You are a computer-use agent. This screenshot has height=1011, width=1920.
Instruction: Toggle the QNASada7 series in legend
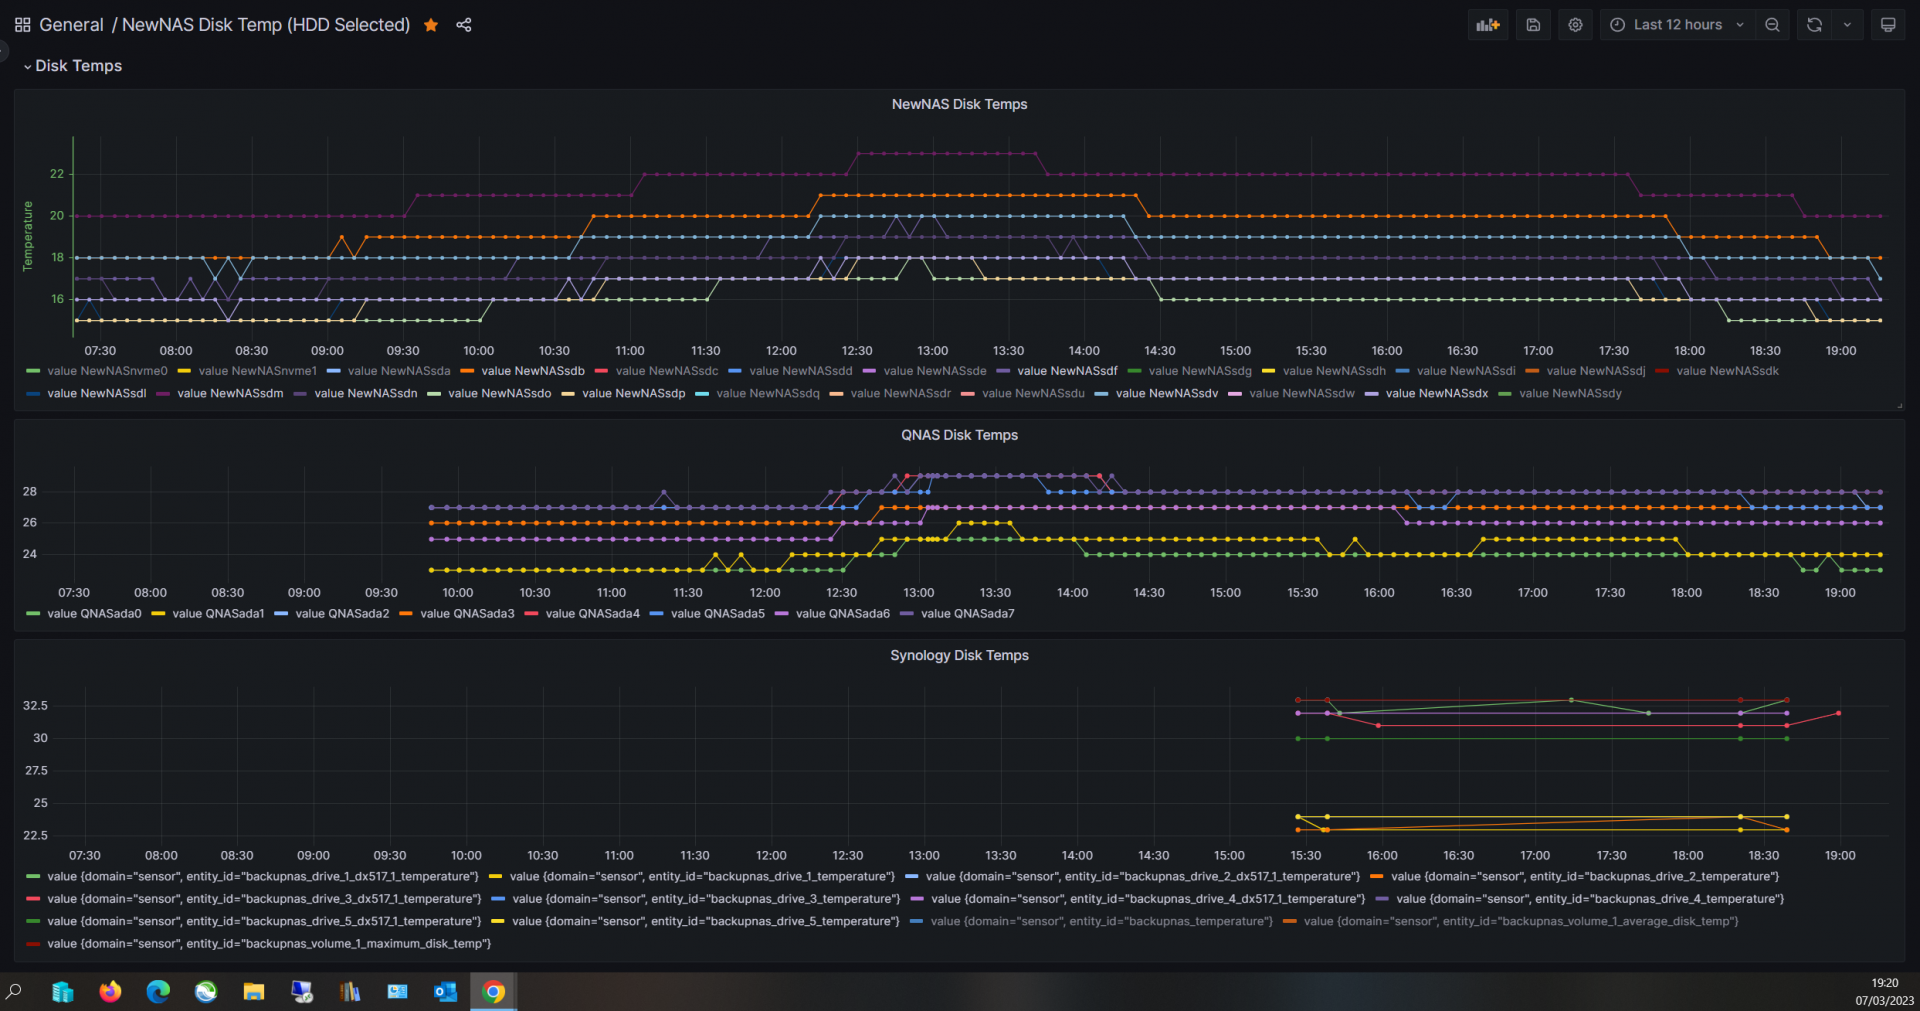click(967, 614)
